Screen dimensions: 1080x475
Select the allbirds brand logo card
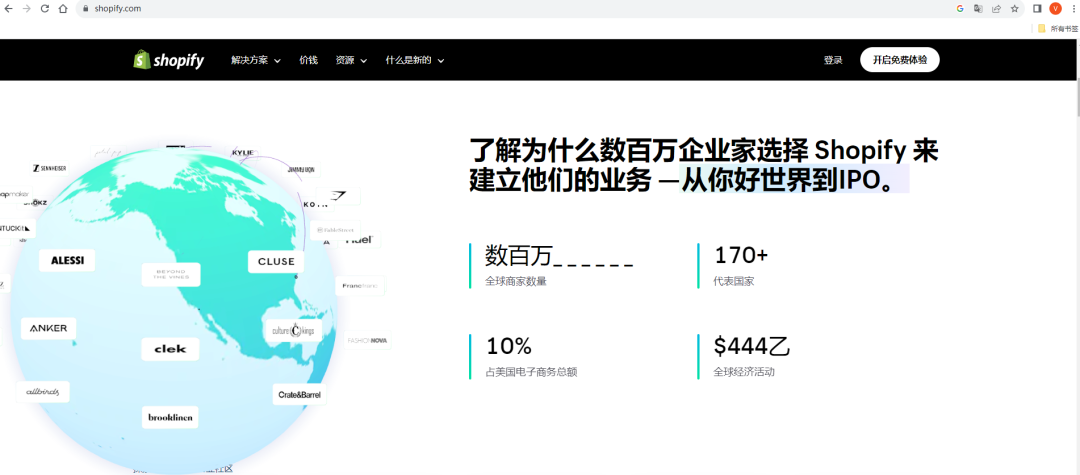43,392
